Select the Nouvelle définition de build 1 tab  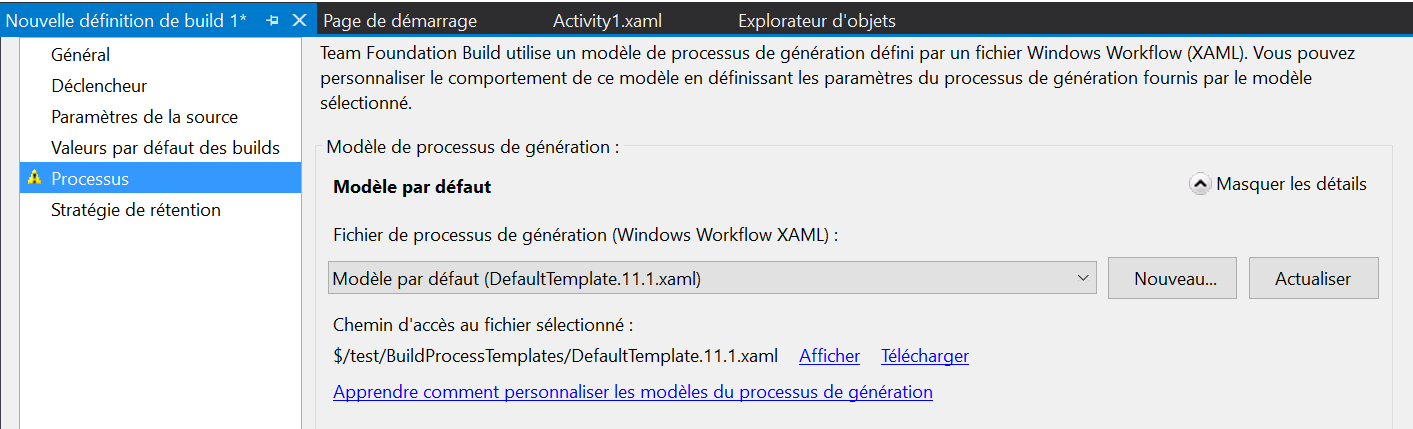127,20
